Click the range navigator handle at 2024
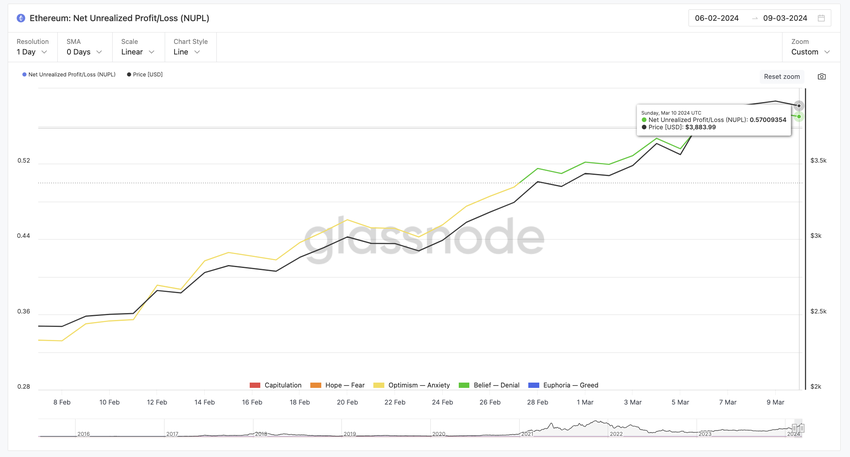This screenshot has height=457, width=850. pos(798,428)
